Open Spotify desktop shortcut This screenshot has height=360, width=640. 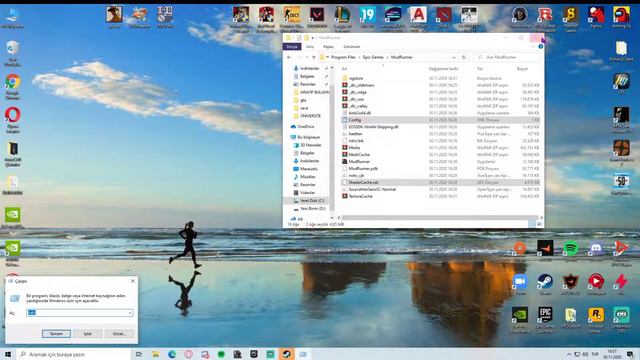[570, 249]
